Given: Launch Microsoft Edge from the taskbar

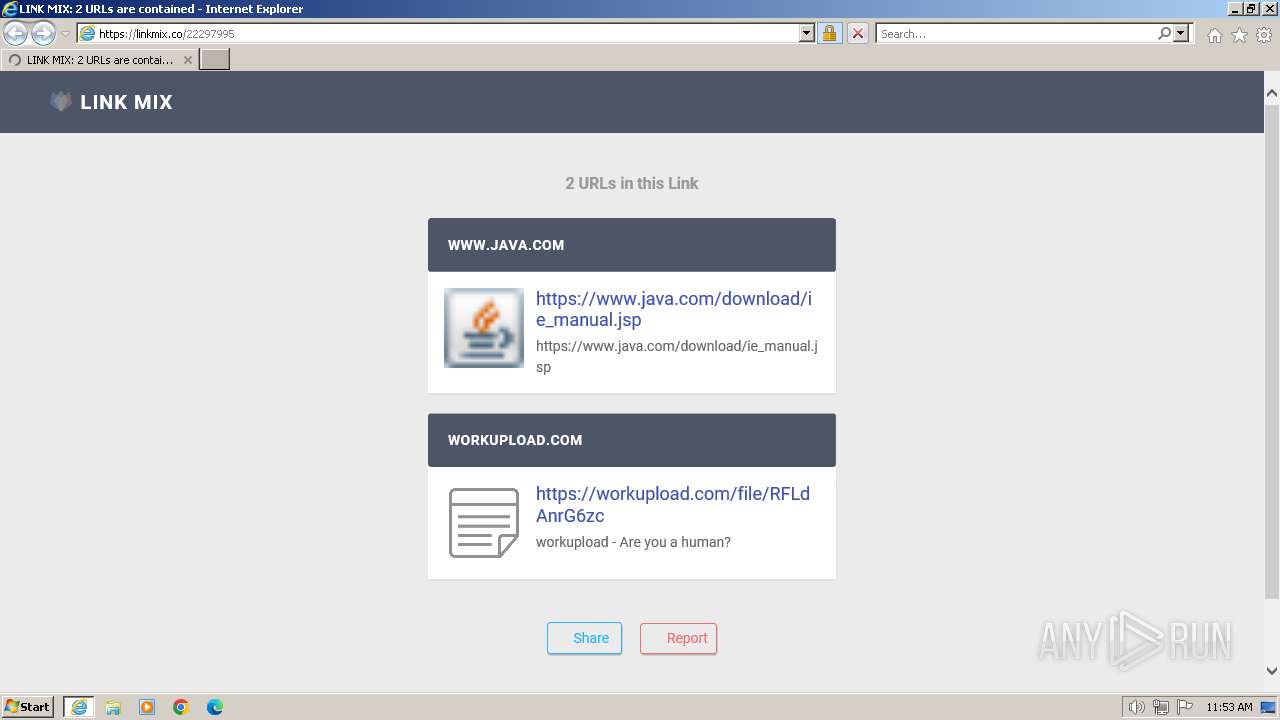Looking at the screenshot, I should coord(215,707).
